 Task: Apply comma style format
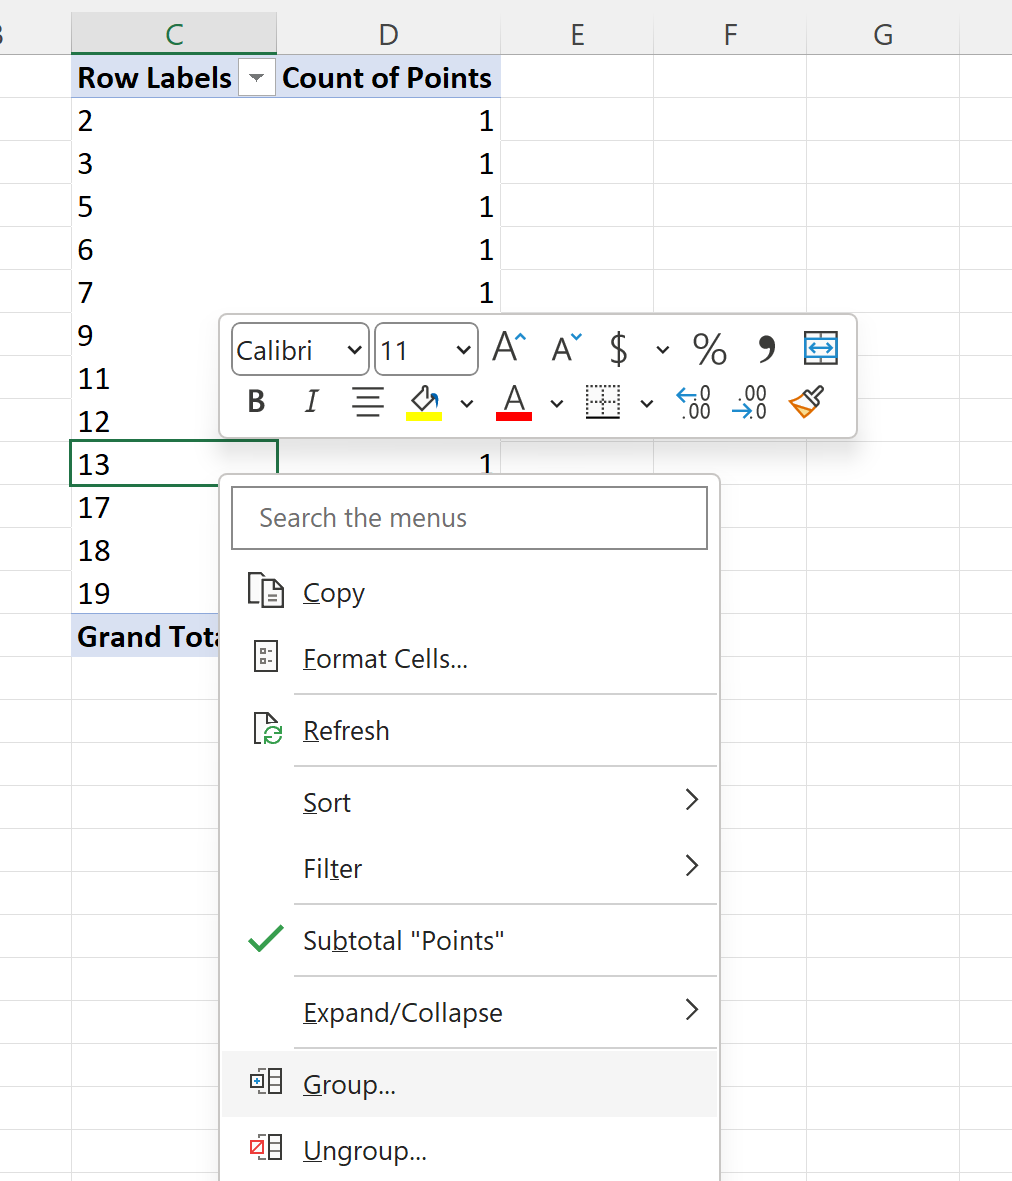click(x=766, y=349)
